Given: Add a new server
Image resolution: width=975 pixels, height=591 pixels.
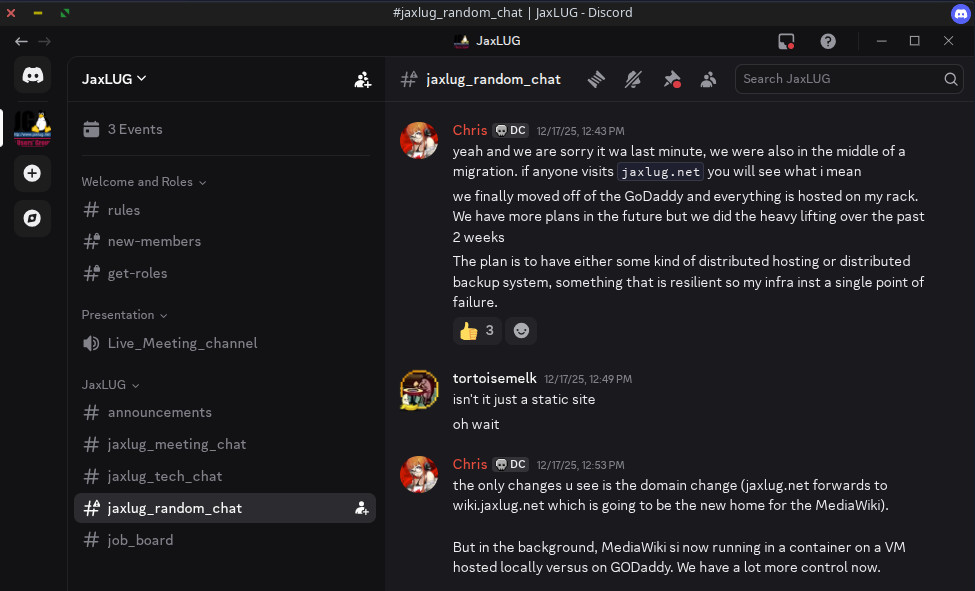Looking at the screenshot, I should [x=32, y=173].
